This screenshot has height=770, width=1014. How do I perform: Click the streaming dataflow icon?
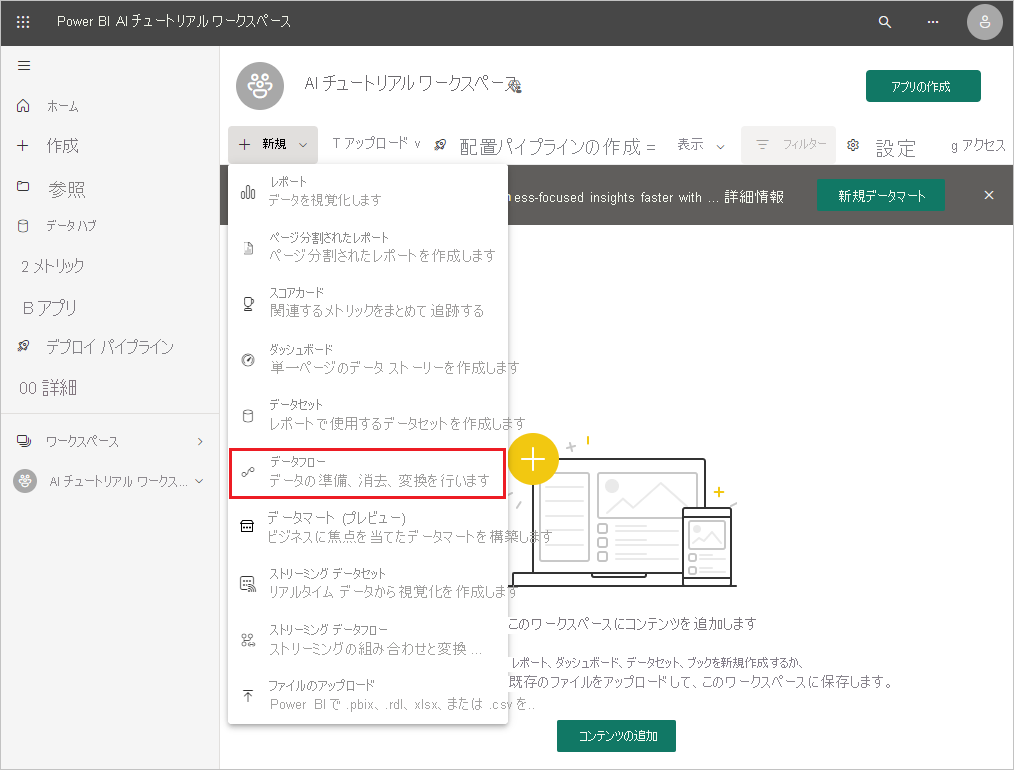point(248,640)
